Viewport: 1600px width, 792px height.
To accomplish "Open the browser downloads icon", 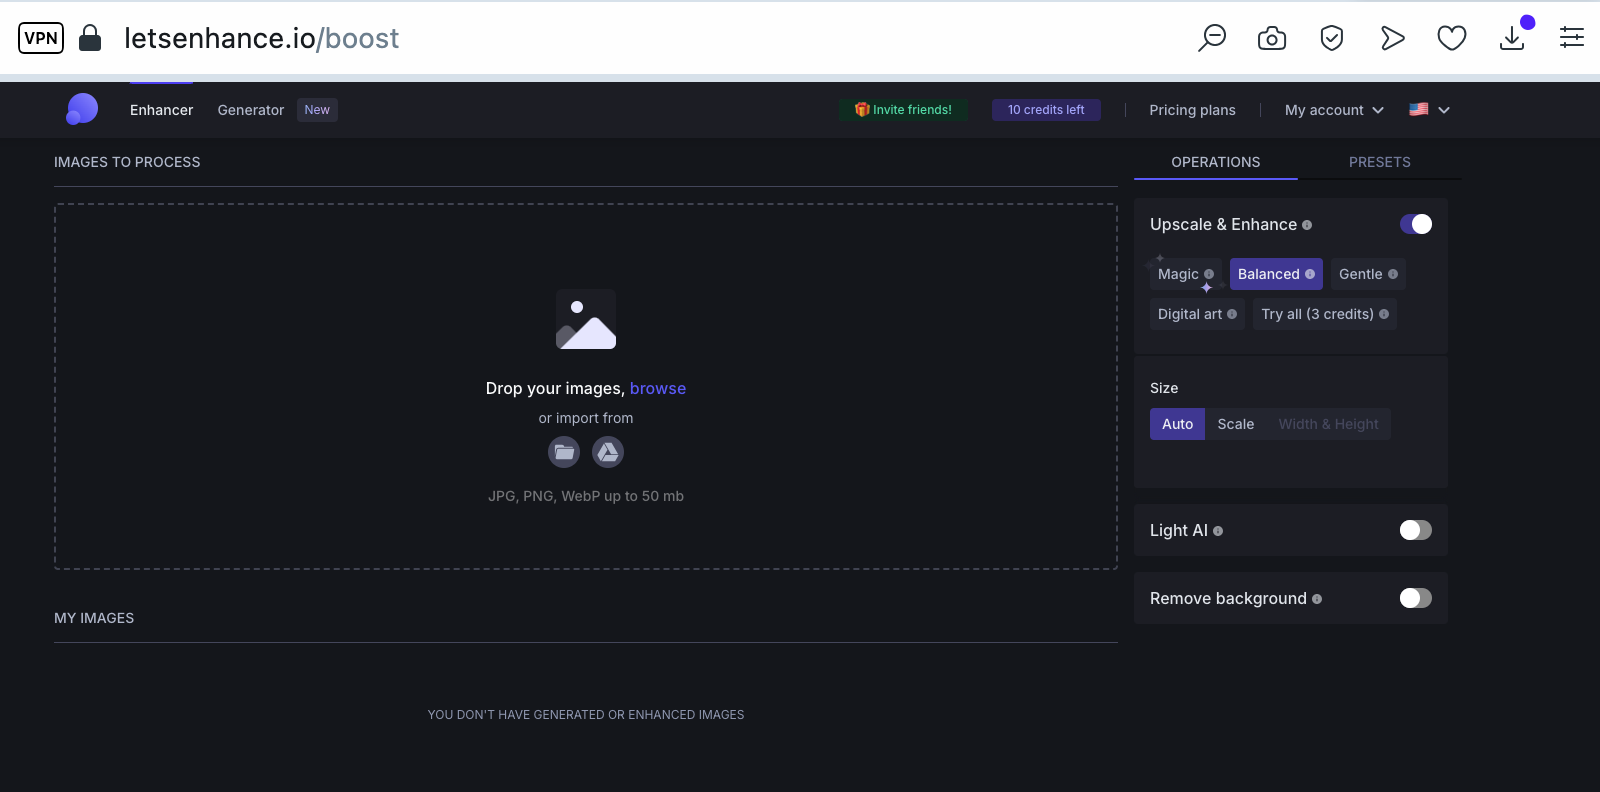I will coord(1513,38).
